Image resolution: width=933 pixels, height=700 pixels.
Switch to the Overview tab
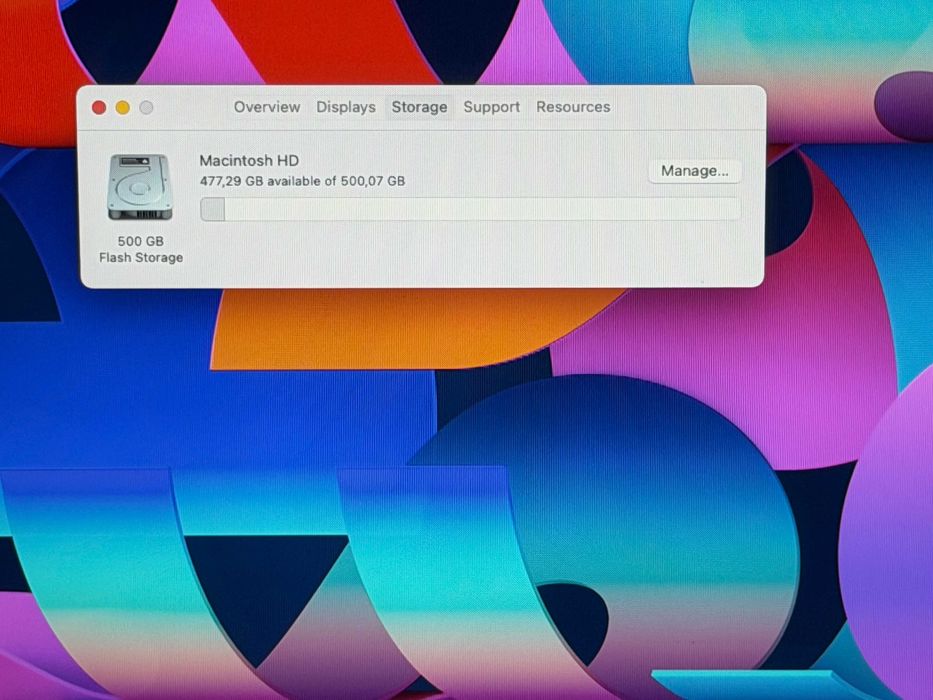[x=267, y=107]
